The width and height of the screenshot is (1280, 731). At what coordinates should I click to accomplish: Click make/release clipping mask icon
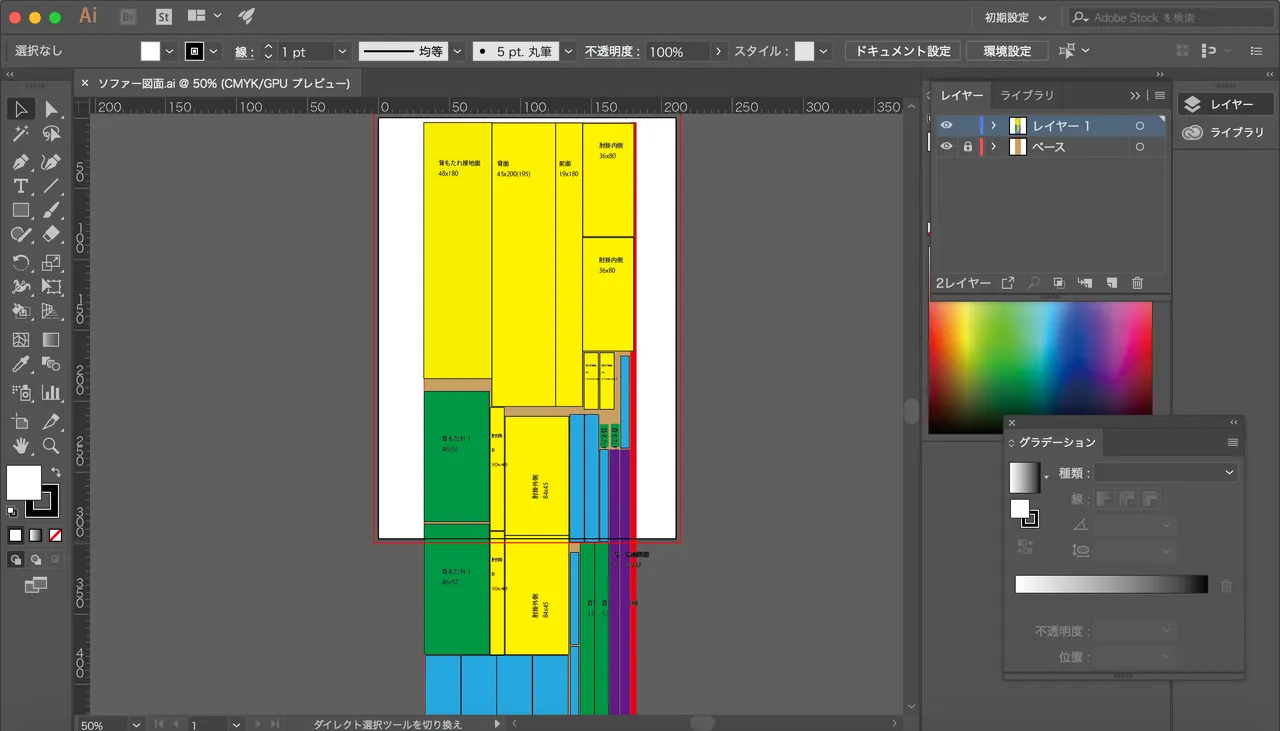pyautogui.click(x=1059, y=284)
